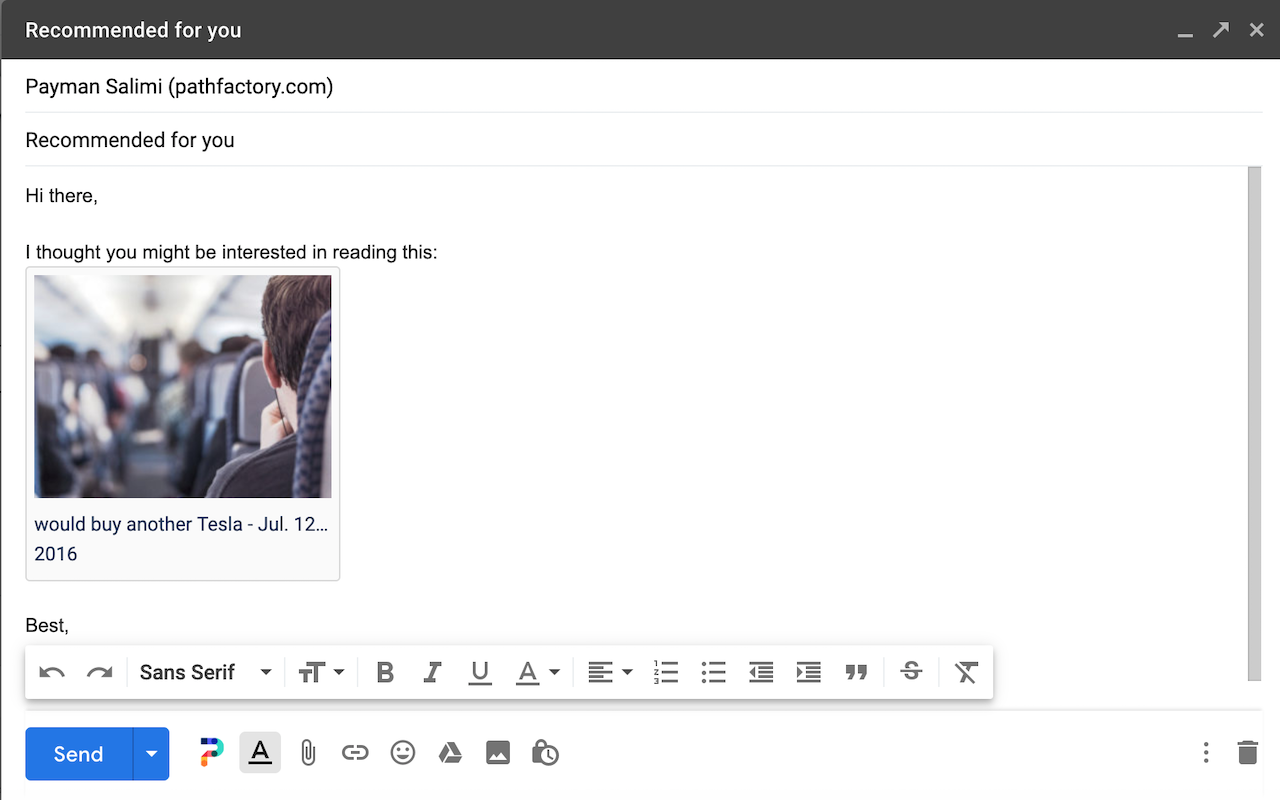Insert an emoji into the email
This screenshot has height=800, width=1280.
point(403,752)
